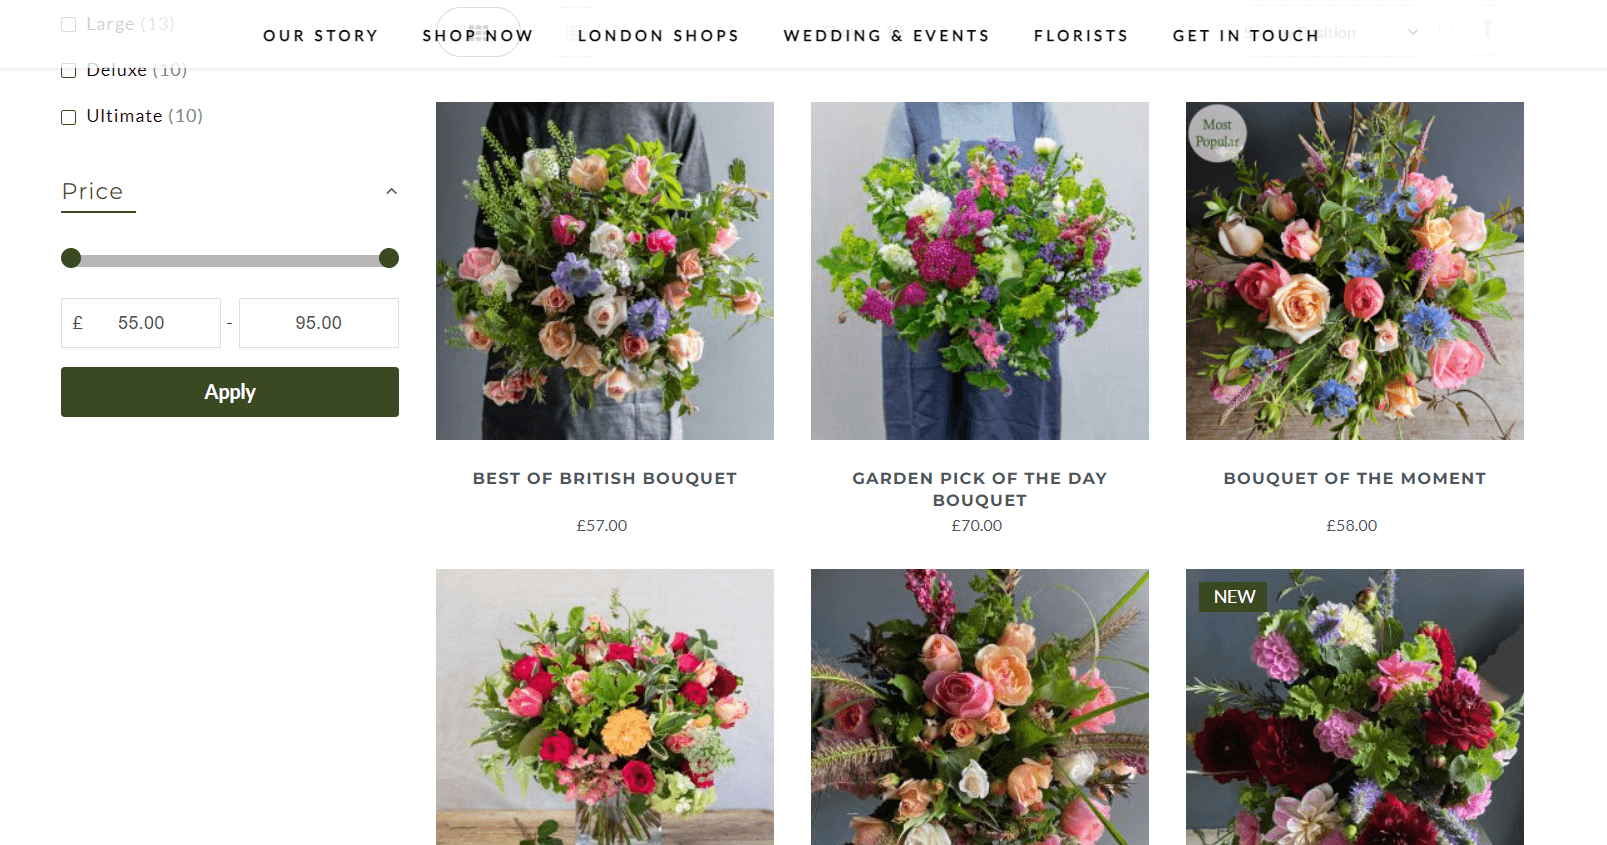Apply the price range filter
Image resolution: width=1607 pixels, height=845 pixels.
230,392
